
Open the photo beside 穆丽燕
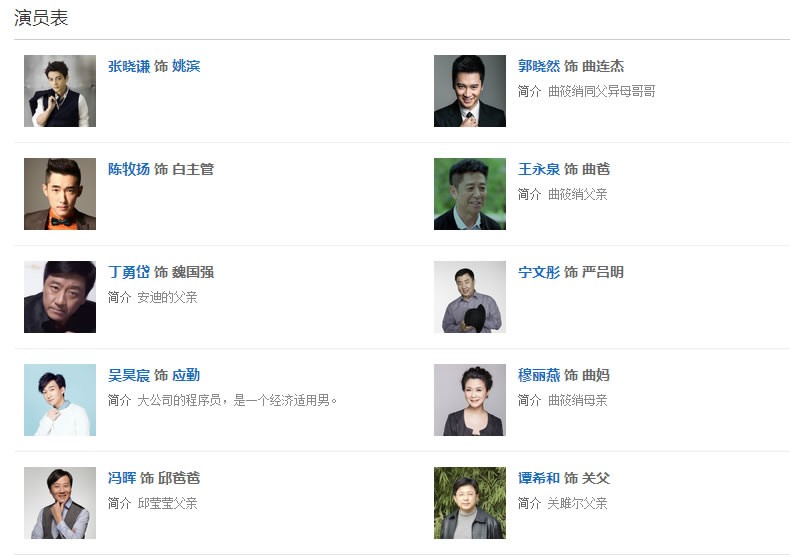point(470,400)
